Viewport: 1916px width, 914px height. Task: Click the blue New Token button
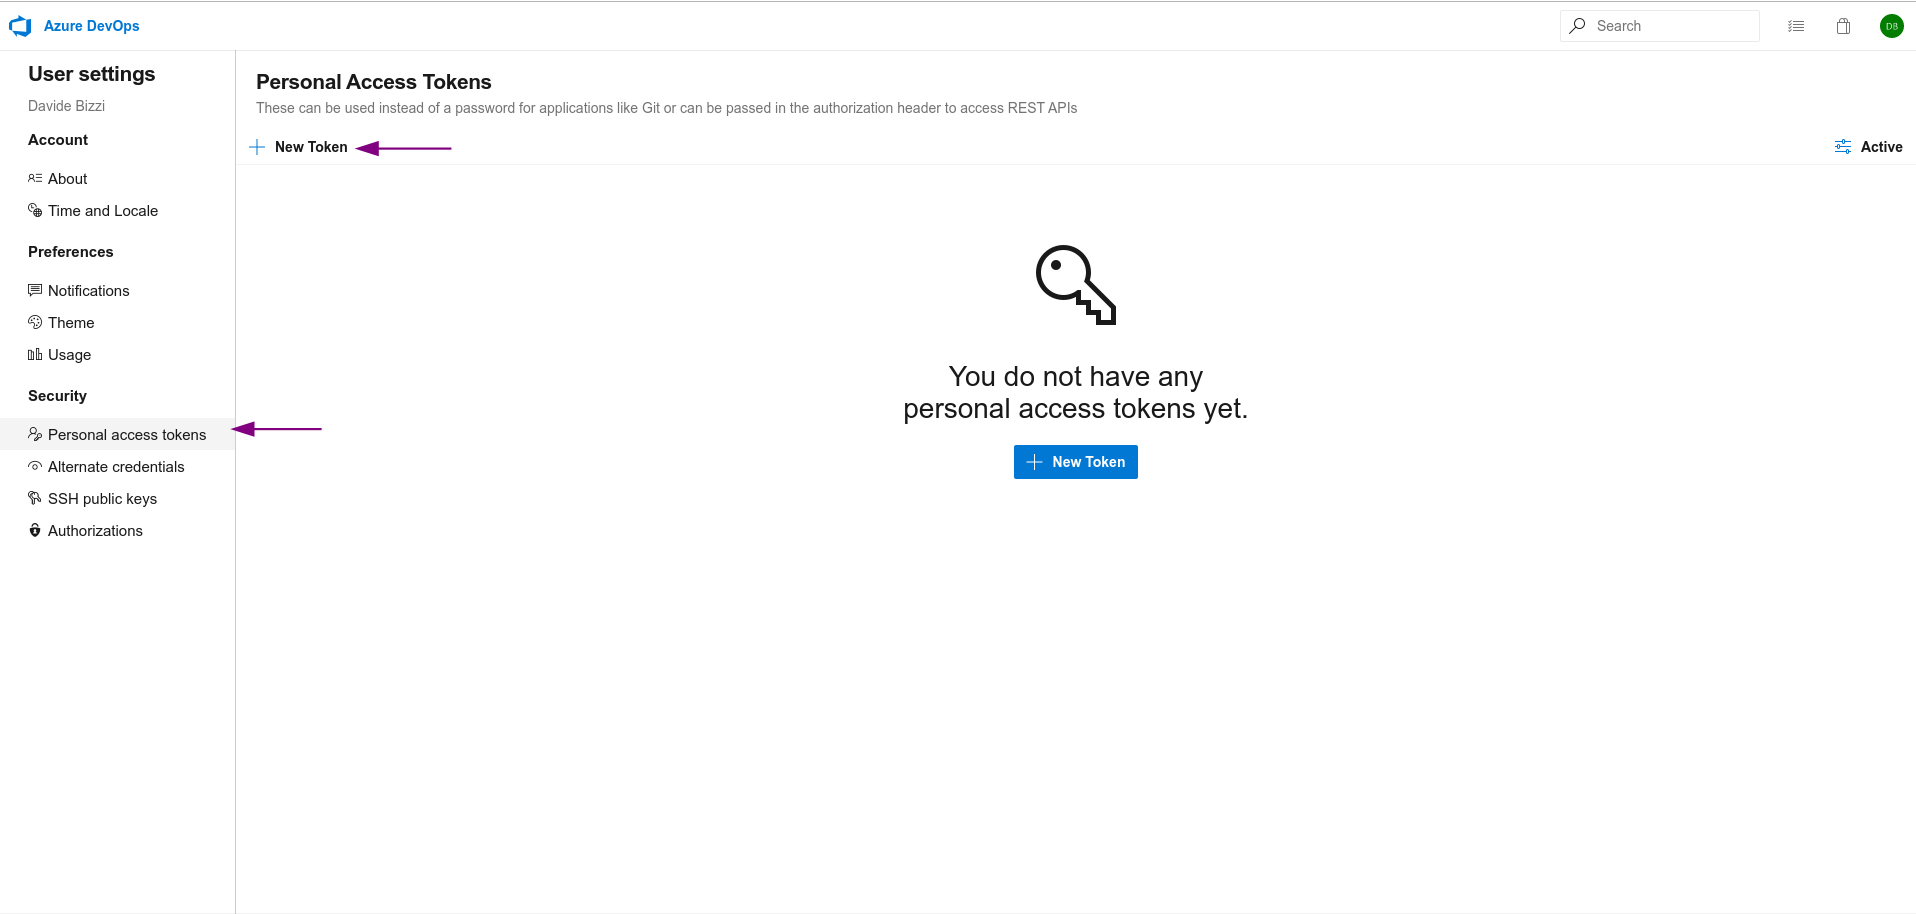pyautogui.click(x=1075, y=462)
